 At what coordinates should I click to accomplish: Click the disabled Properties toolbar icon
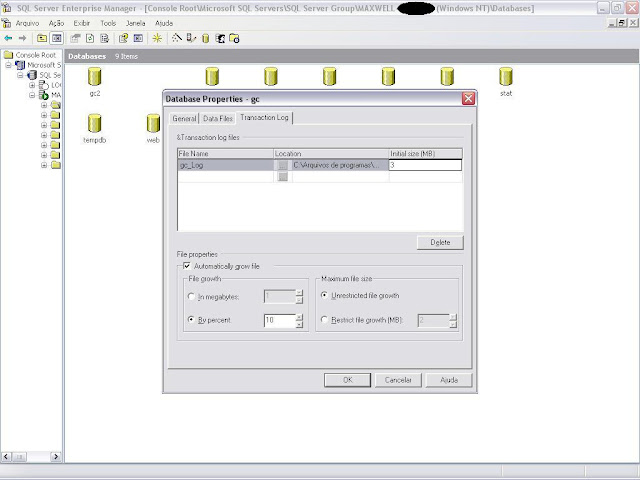tap(75, 38)
